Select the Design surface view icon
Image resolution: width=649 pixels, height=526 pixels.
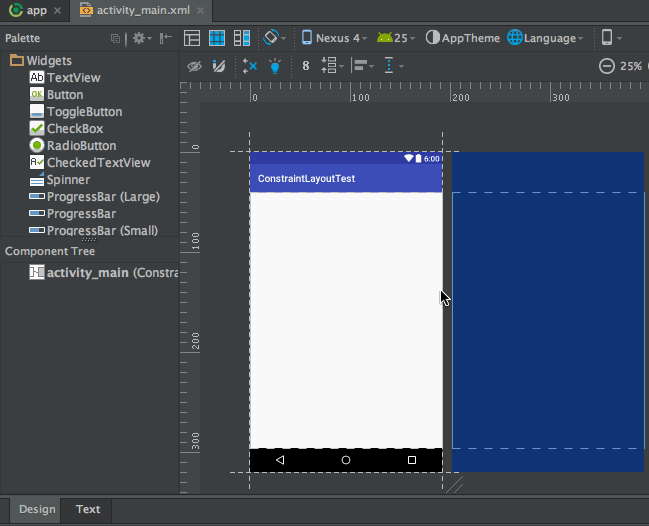tap(191, 38)
